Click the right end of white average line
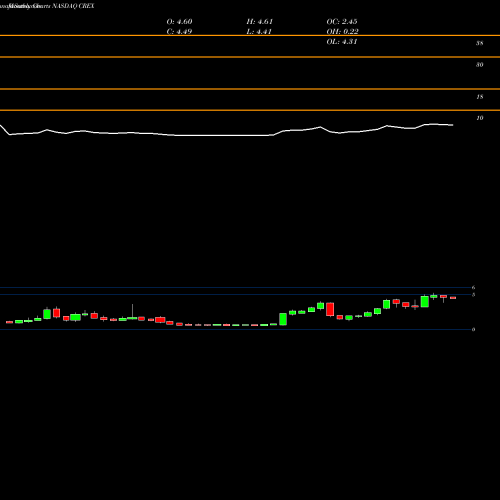 (452, 125)
